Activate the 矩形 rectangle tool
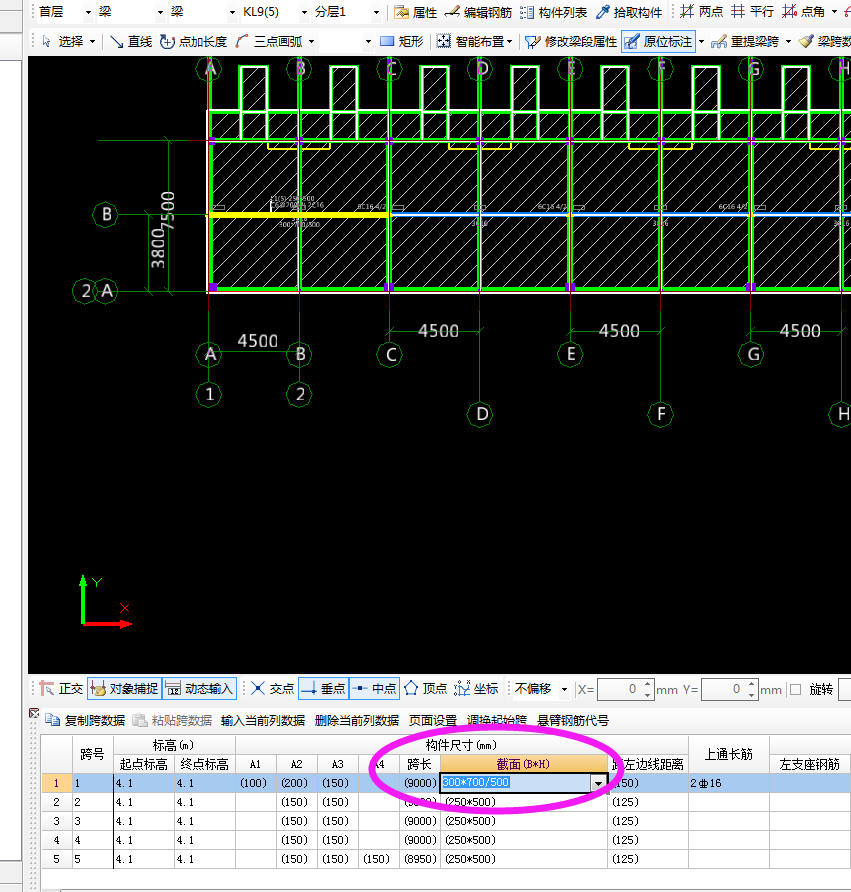851x892 pixels. (x=402, y=41)
